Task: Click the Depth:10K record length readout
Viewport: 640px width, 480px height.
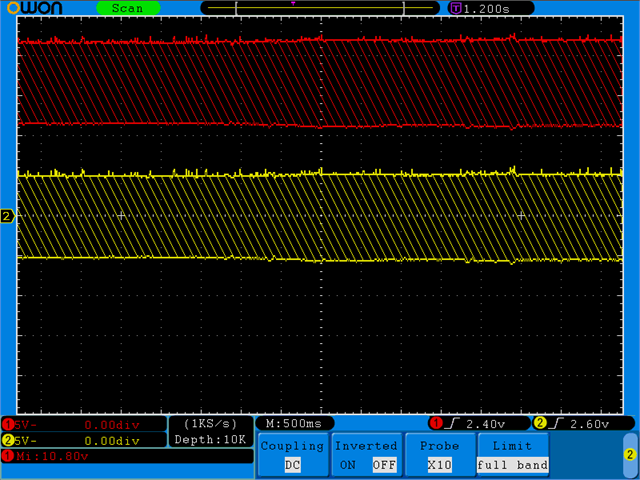Action: (209, 440)
